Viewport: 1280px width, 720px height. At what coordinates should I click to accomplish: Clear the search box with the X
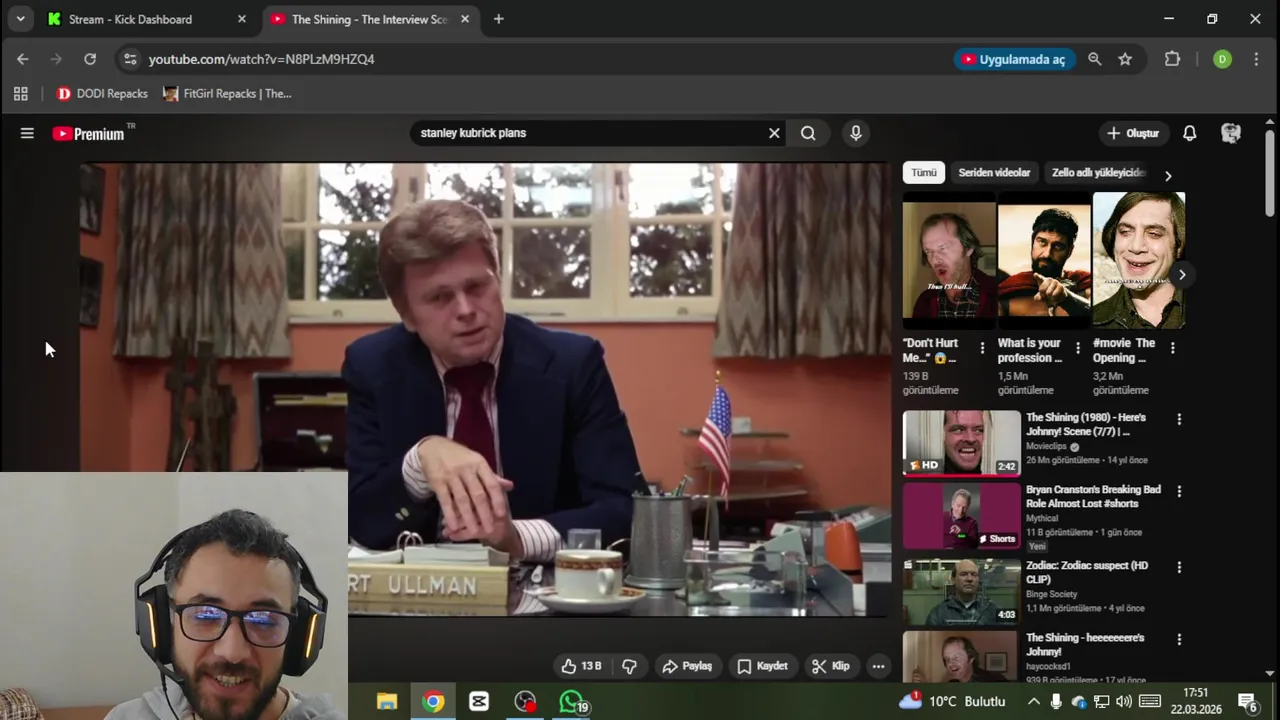click(774, 133)
